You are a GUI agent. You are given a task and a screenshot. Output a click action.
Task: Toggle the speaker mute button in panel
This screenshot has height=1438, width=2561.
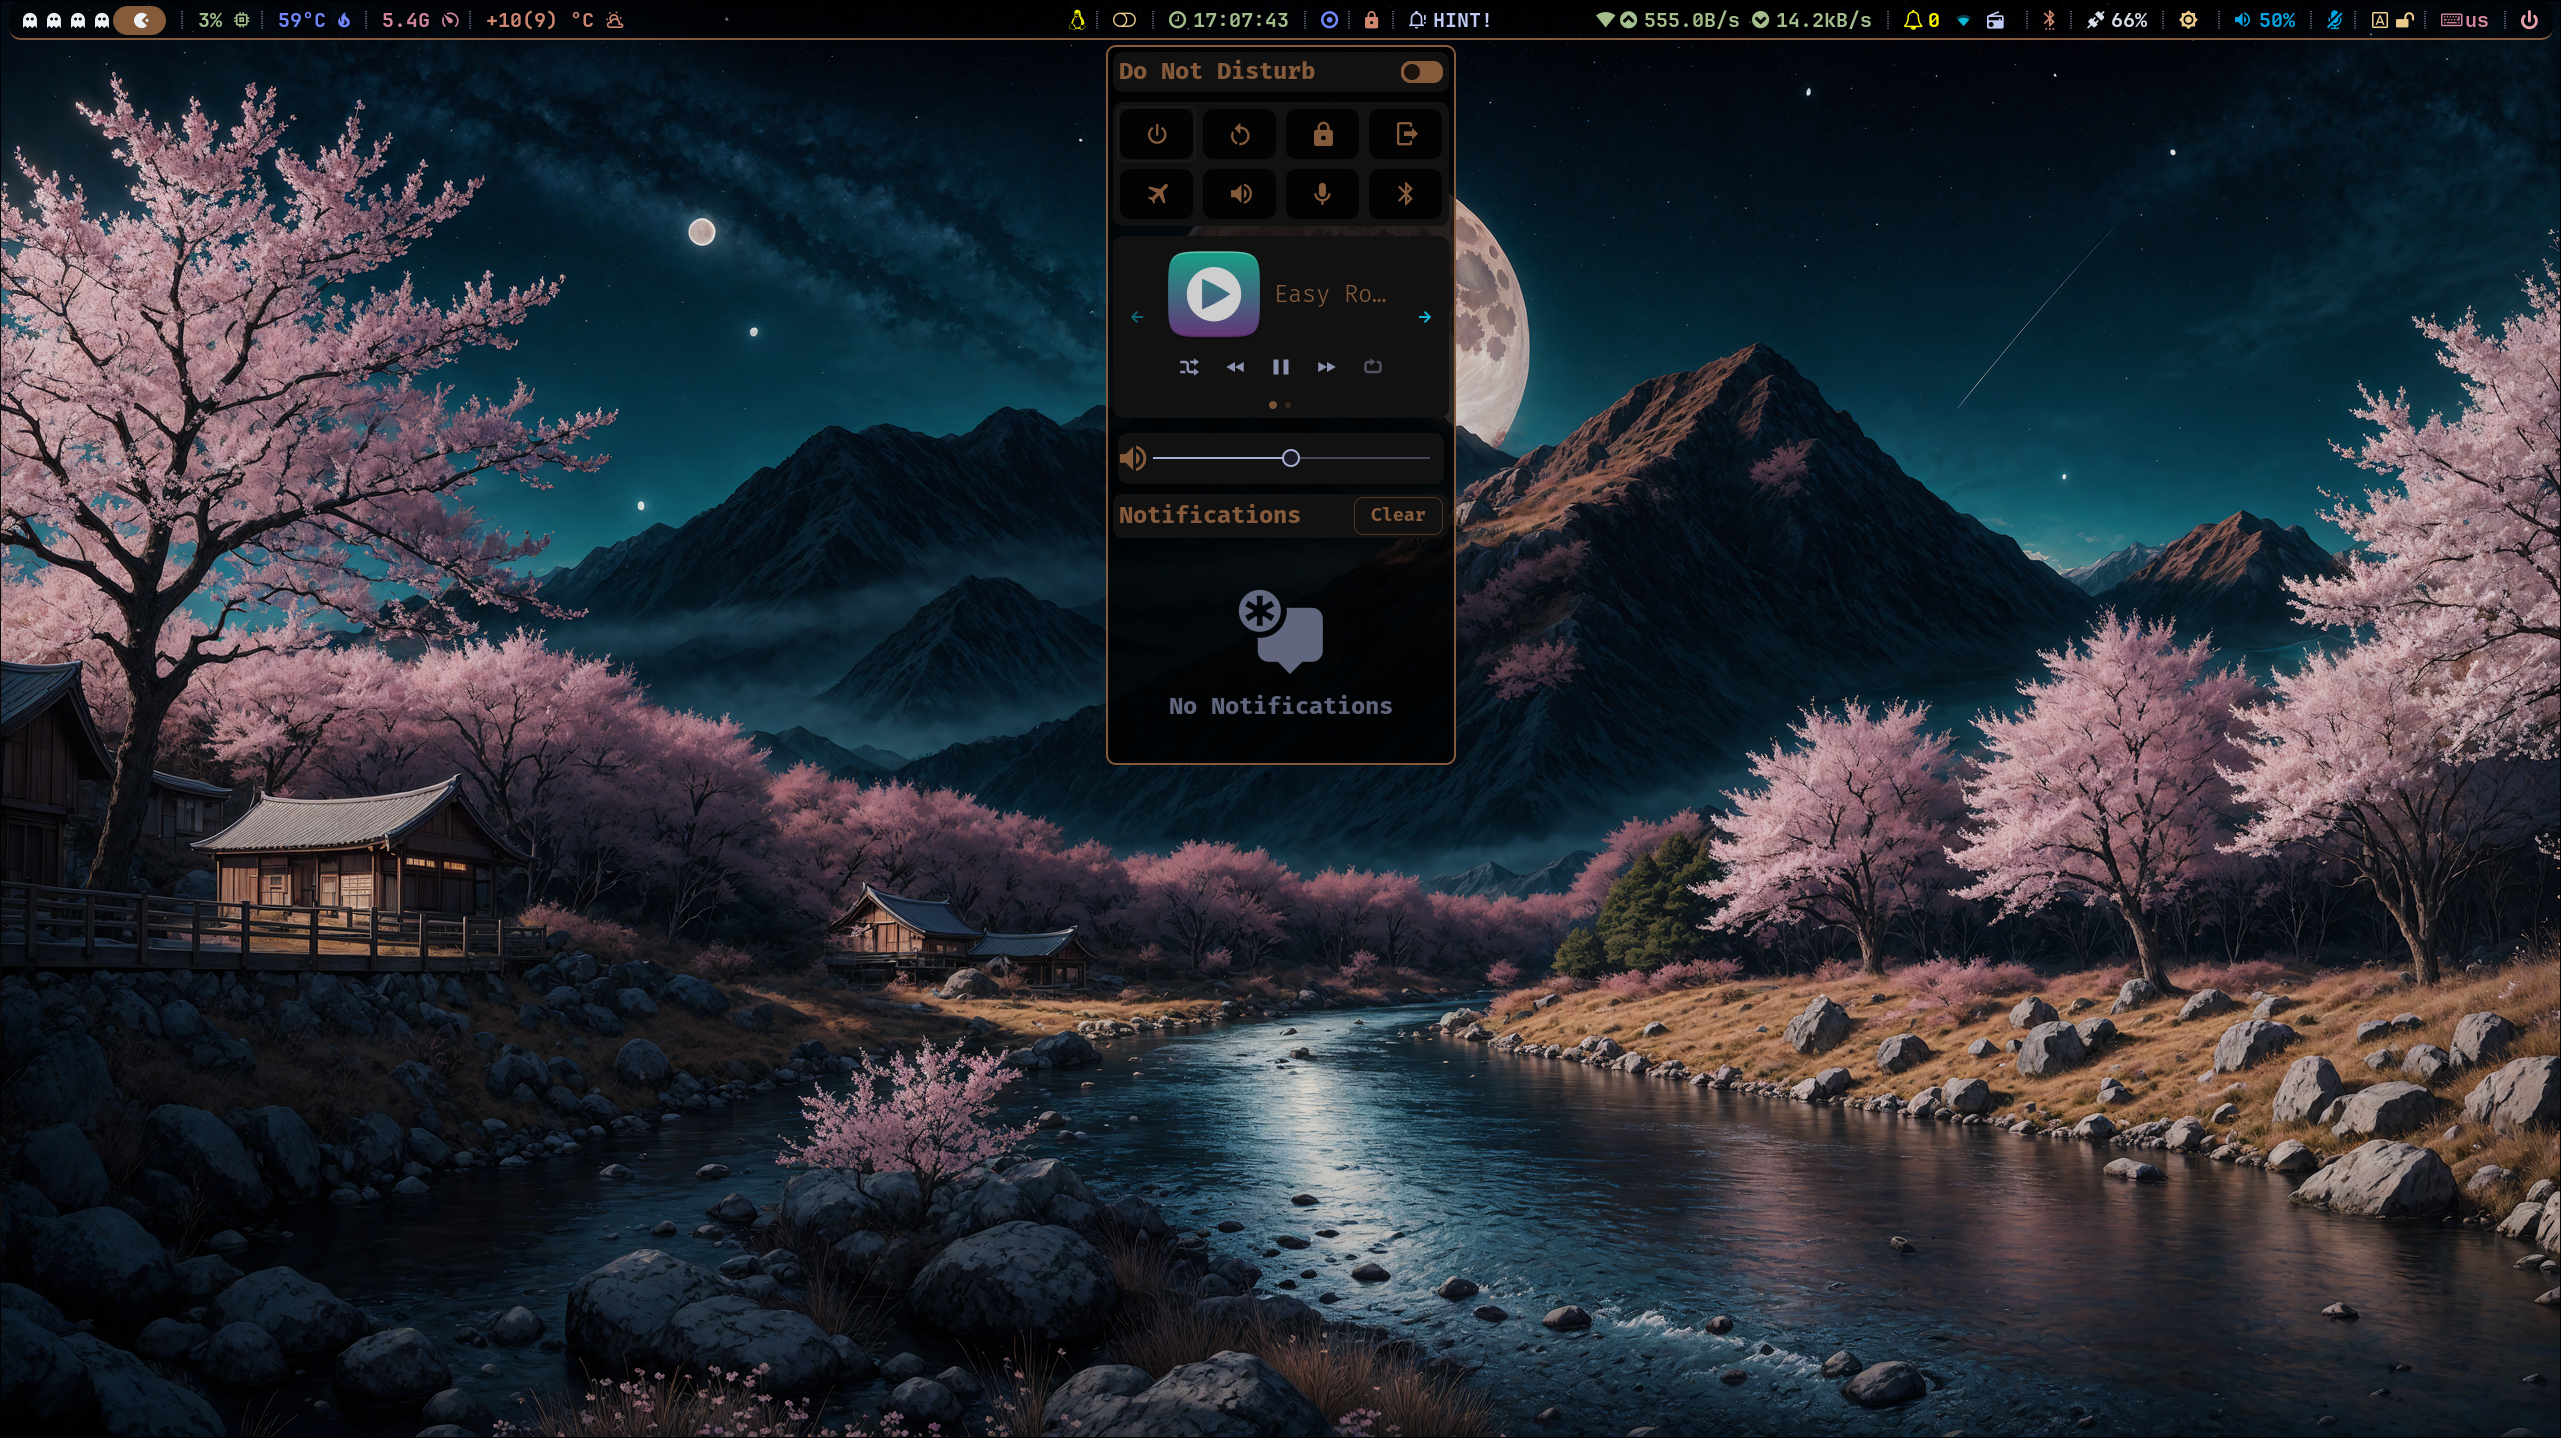point(1239,194)
